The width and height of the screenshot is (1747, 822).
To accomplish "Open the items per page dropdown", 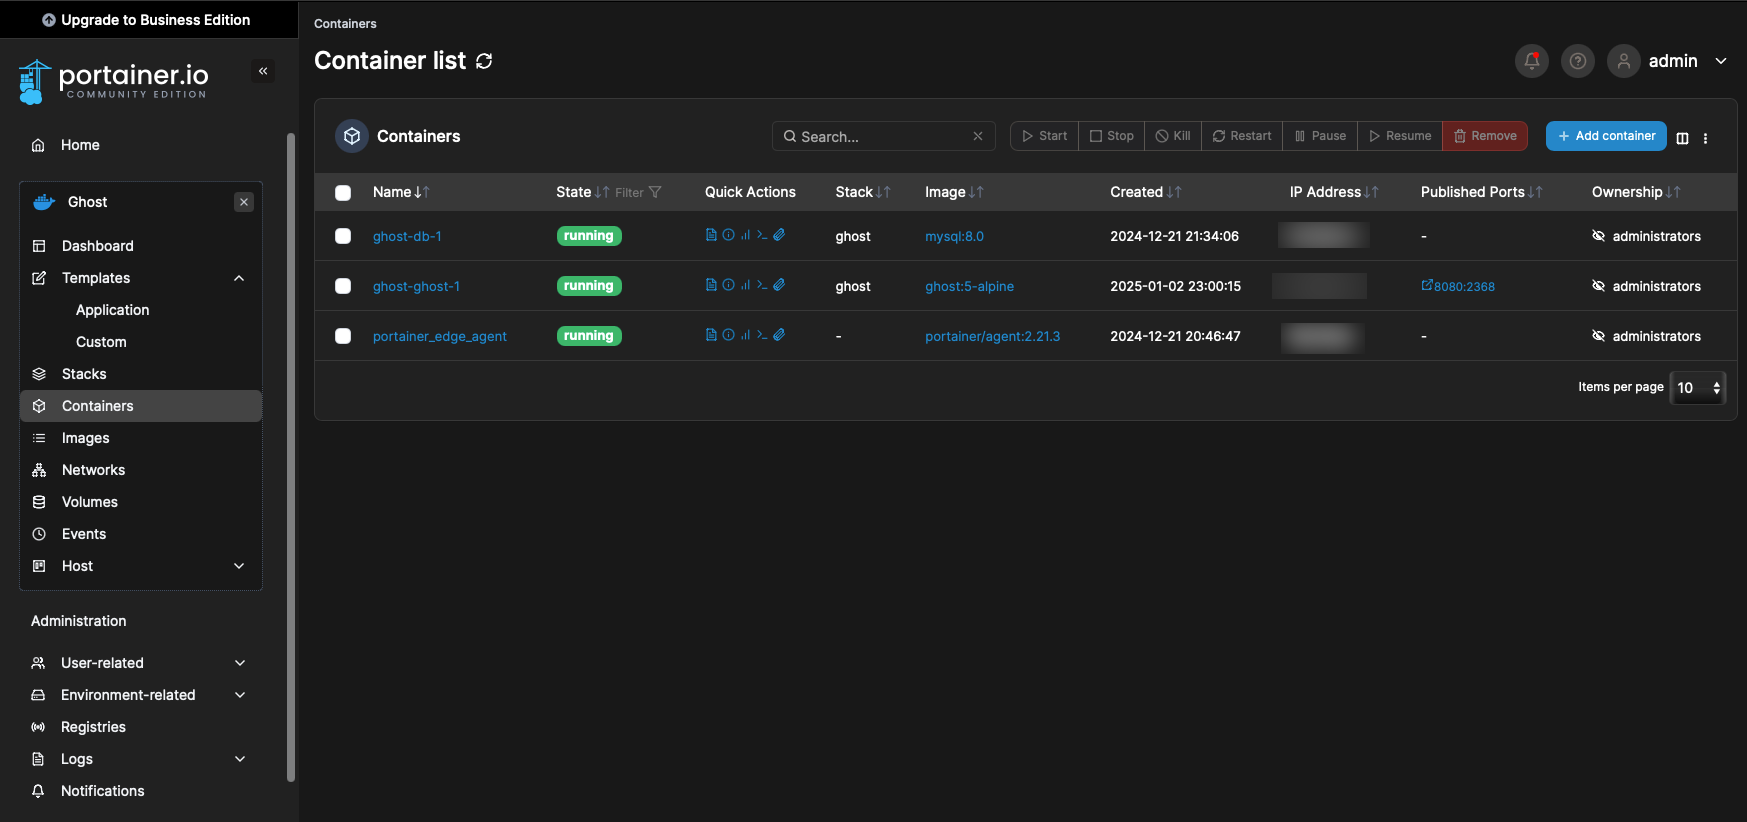I will 1698,388.
